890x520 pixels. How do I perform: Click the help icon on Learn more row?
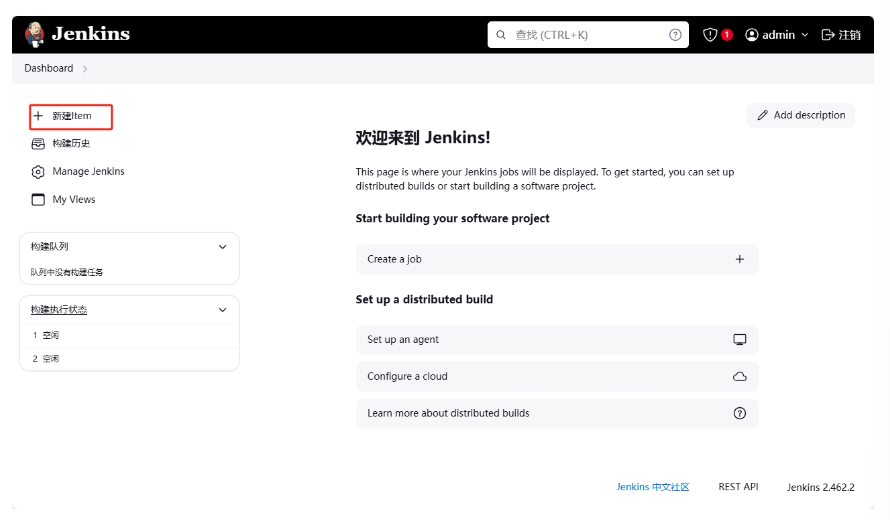[740, 413]
